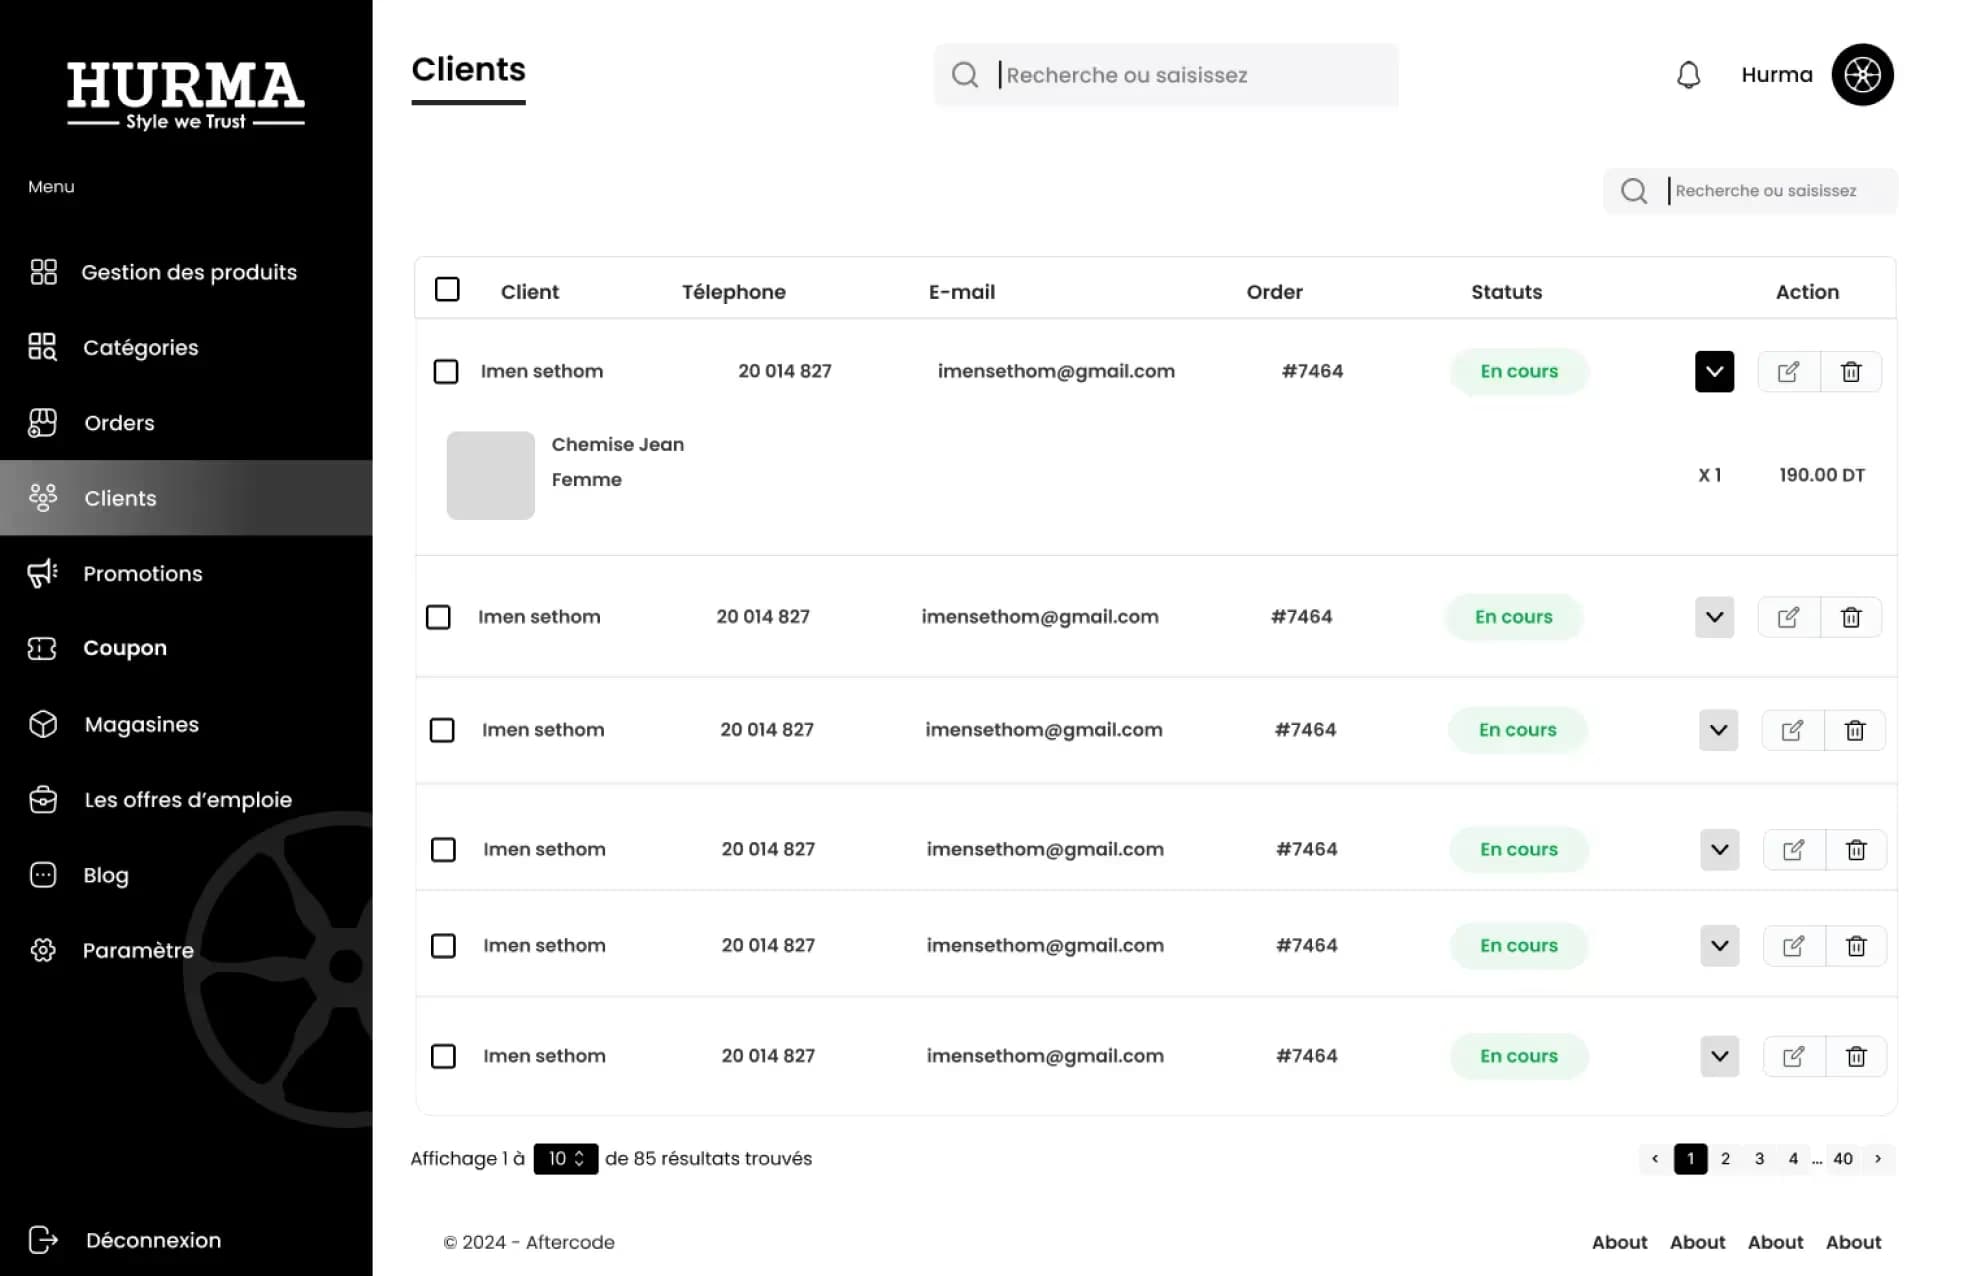The height and width of the screenshot is (1276, 1964).
Task: Open the 10 results-per-page dropdown
Action: point(565,1158)
